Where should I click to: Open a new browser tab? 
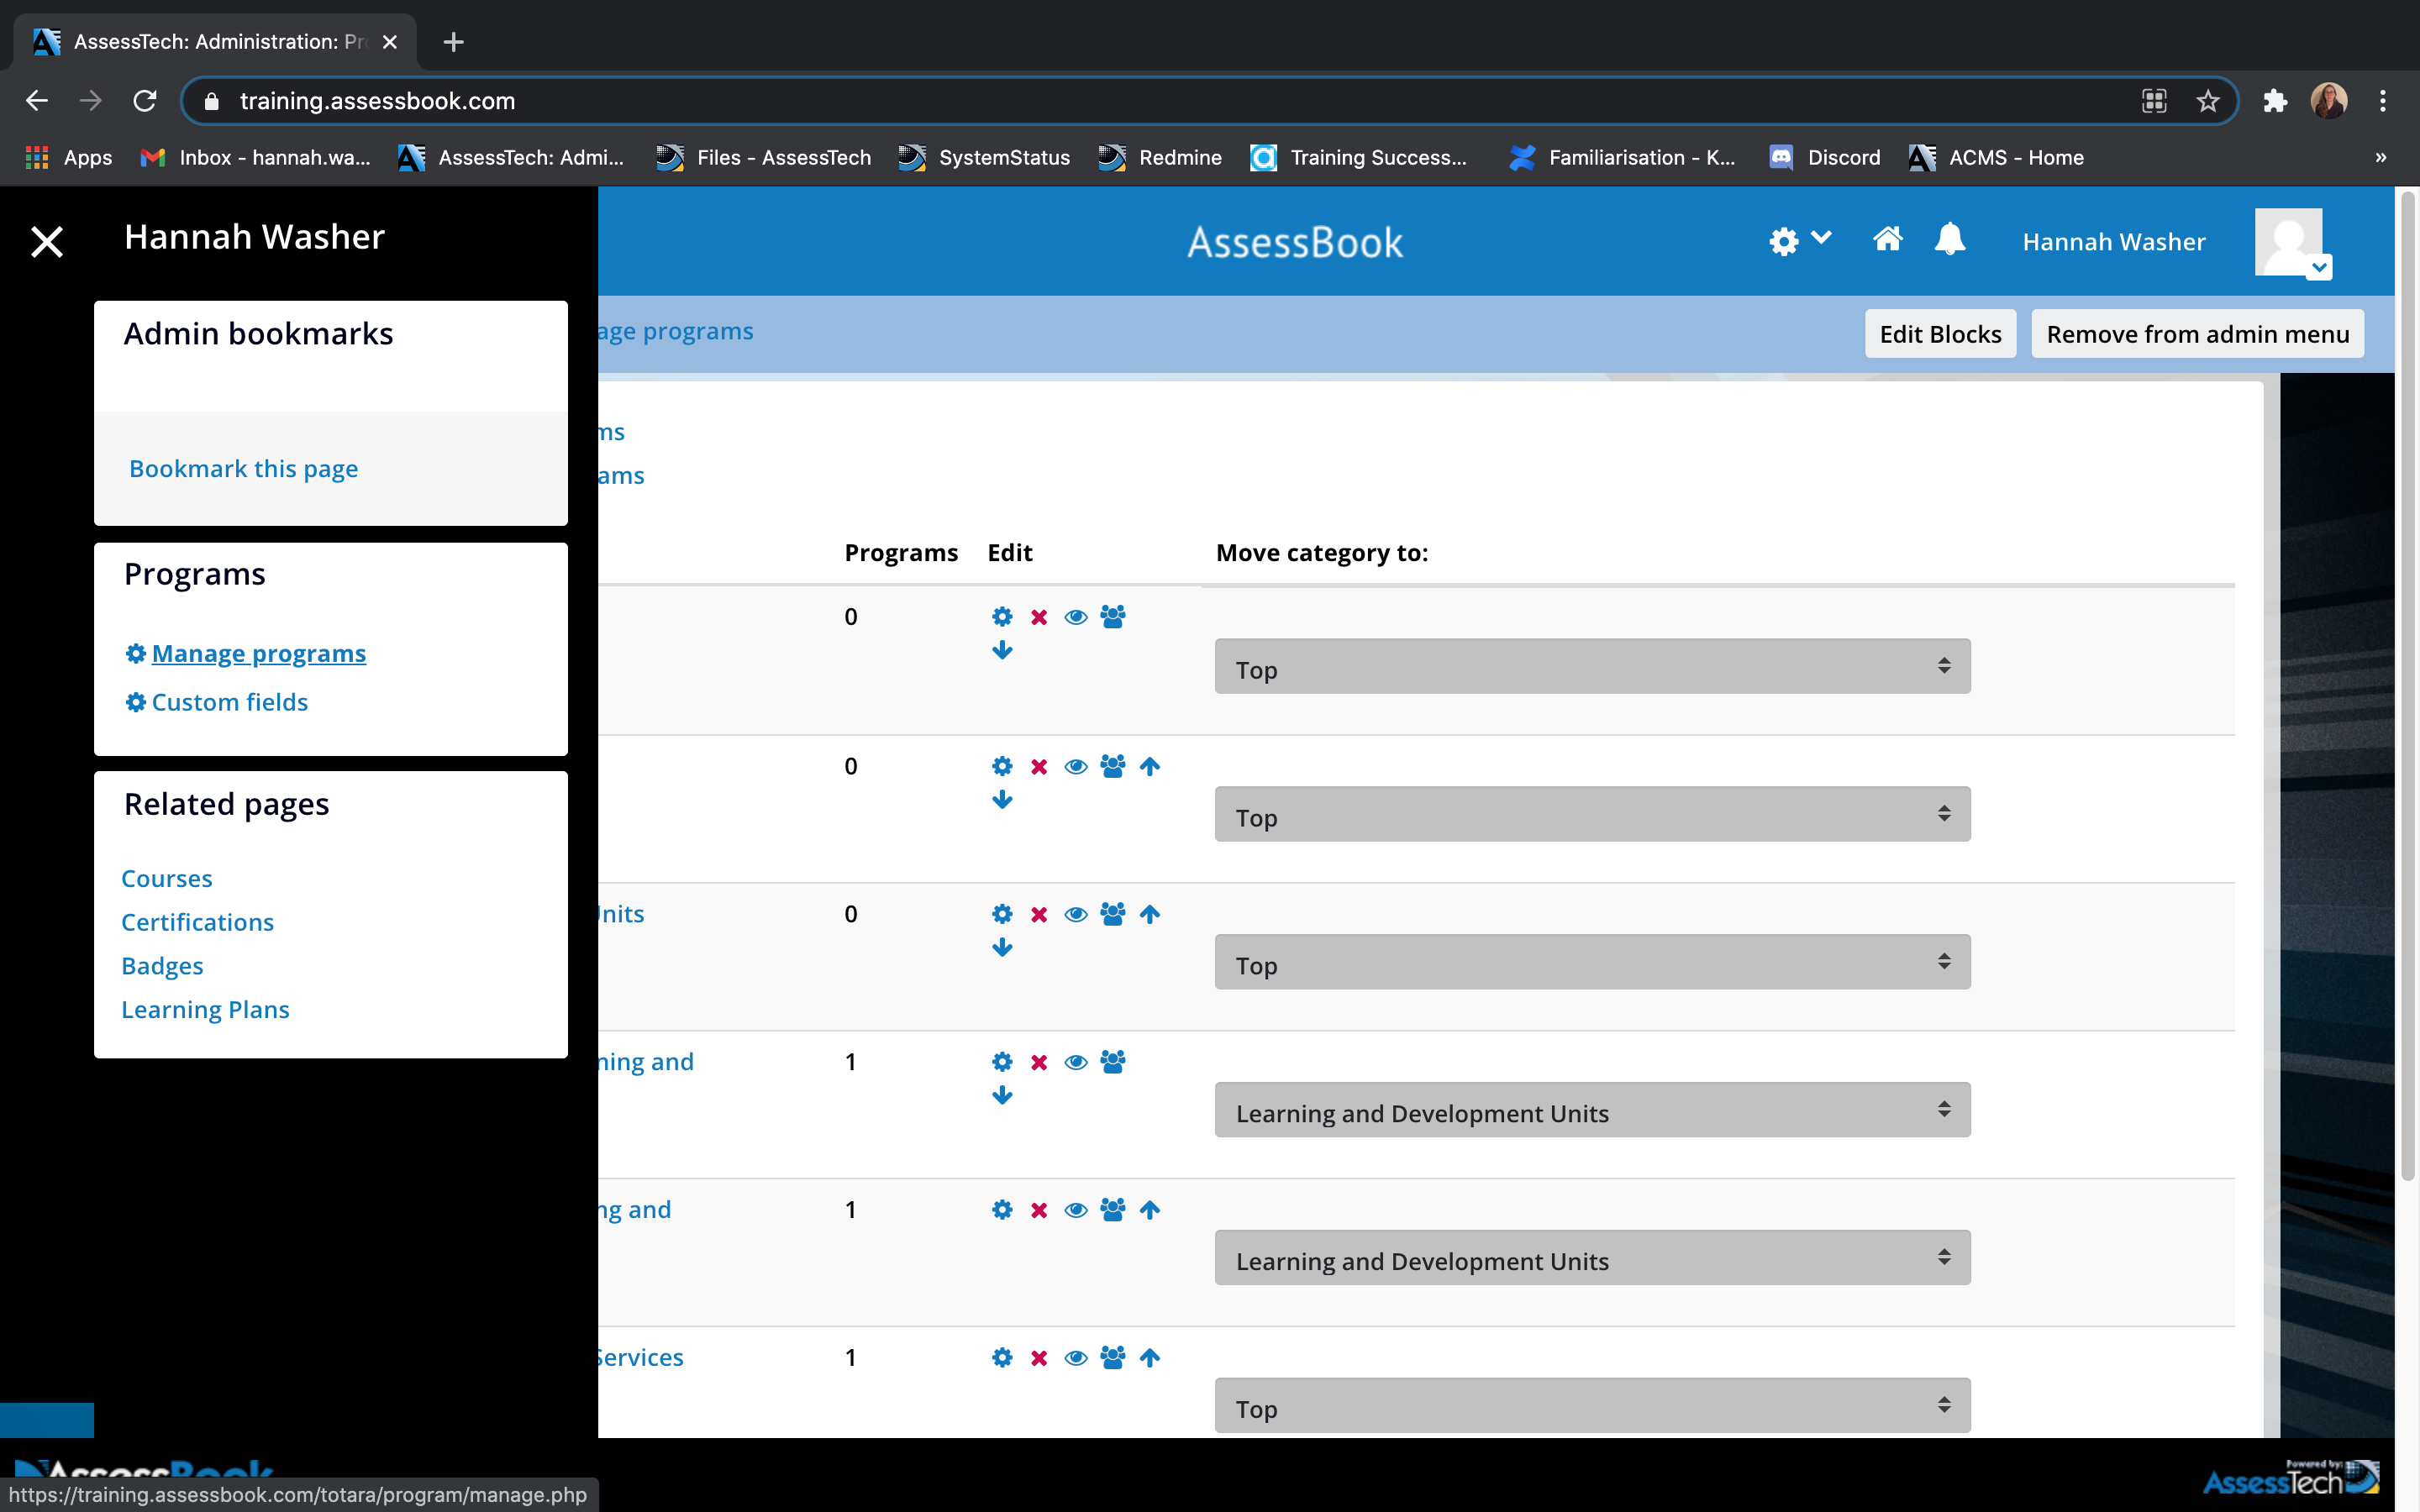453,42
